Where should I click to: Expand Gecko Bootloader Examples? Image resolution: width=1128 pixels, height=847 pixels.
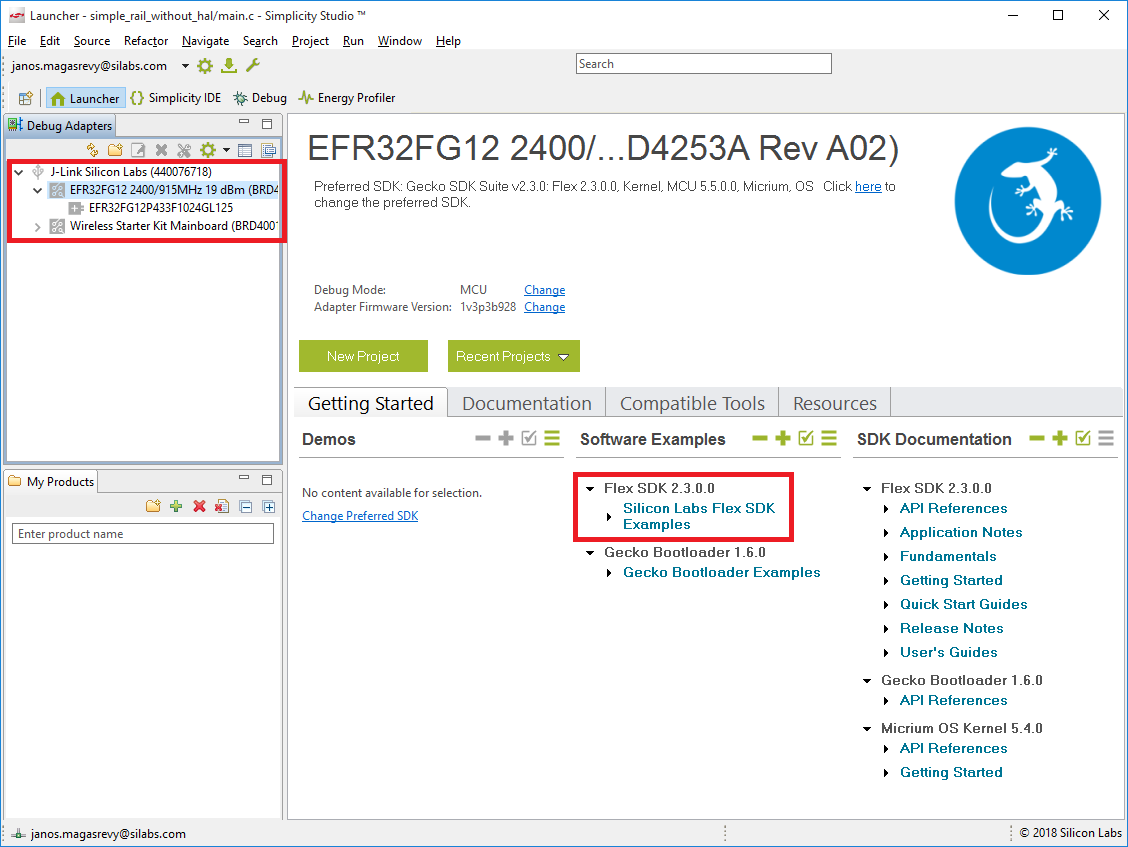tap(609, 573)
